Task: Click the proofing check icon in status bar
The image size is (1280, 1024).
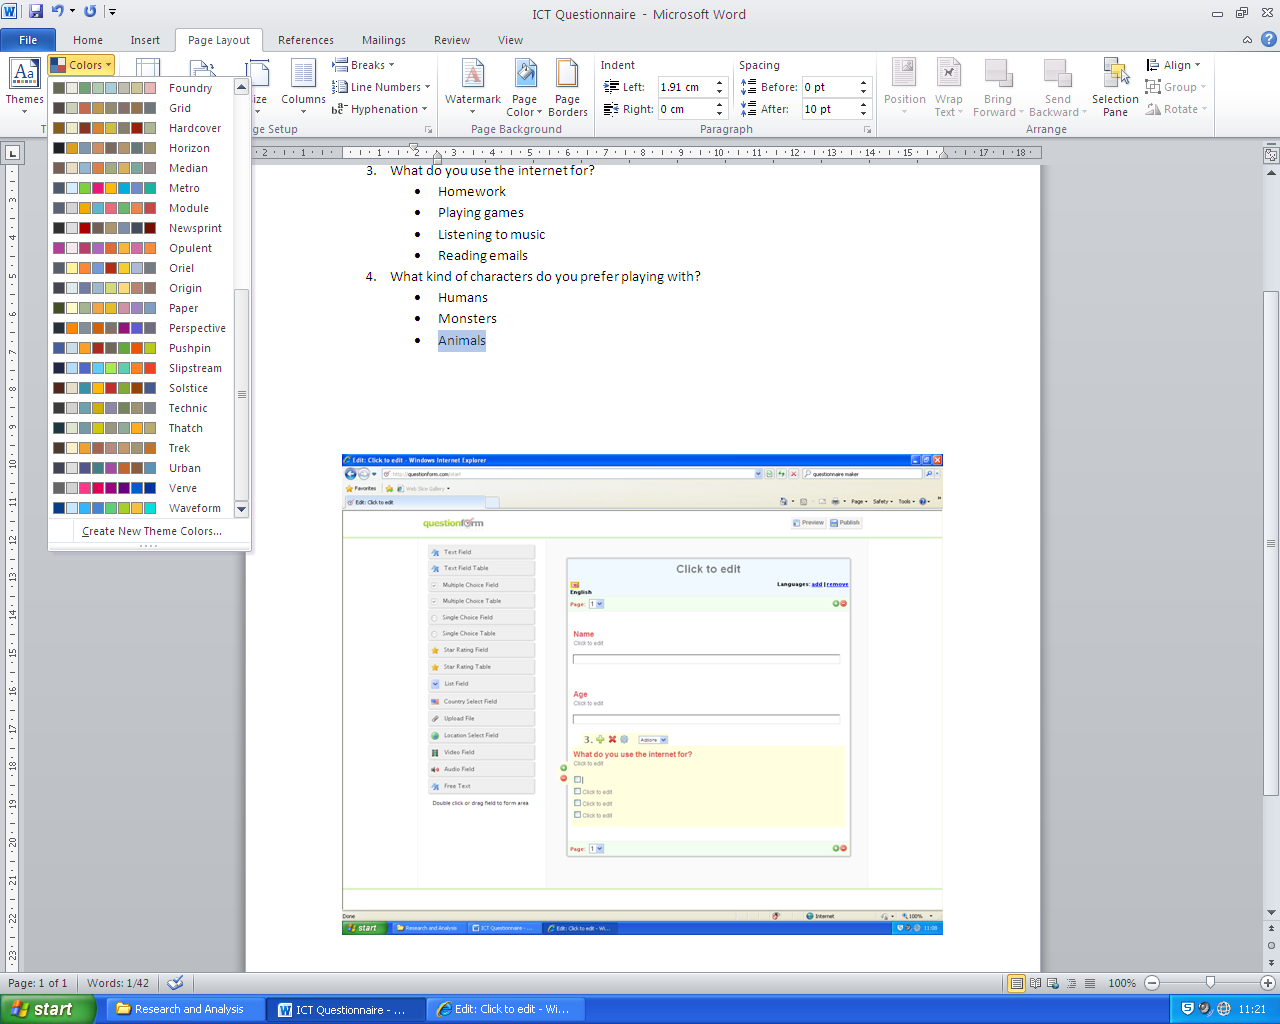Action: [176, 983]
